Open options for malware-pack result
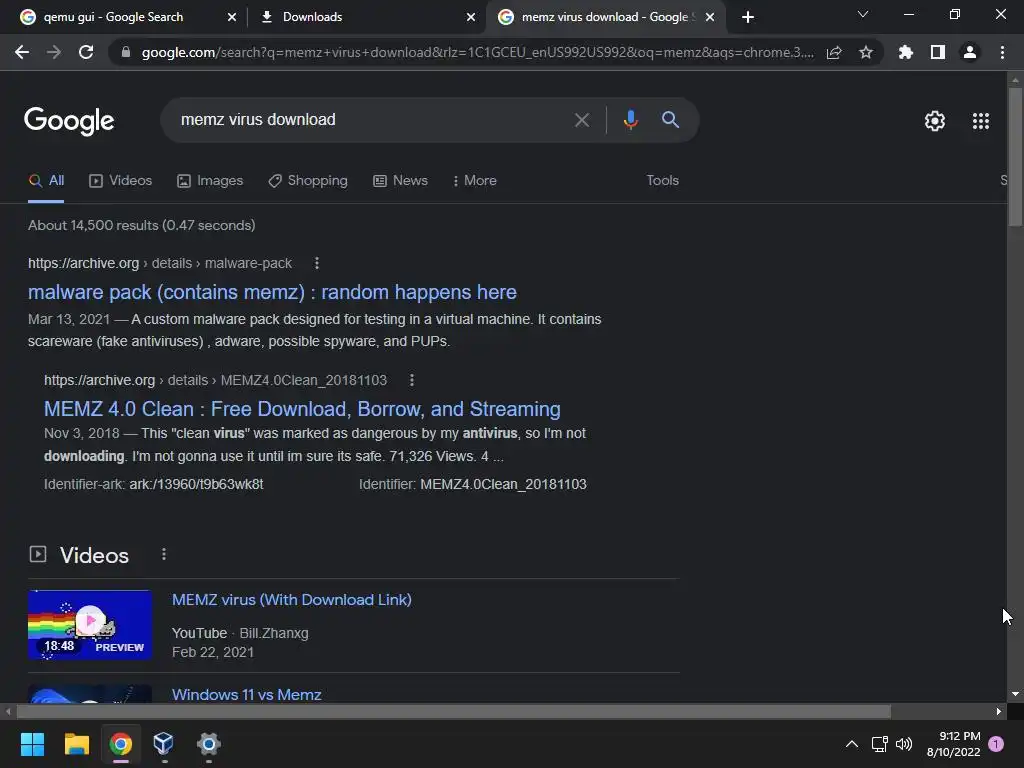1024x768 pixels. 317,263
